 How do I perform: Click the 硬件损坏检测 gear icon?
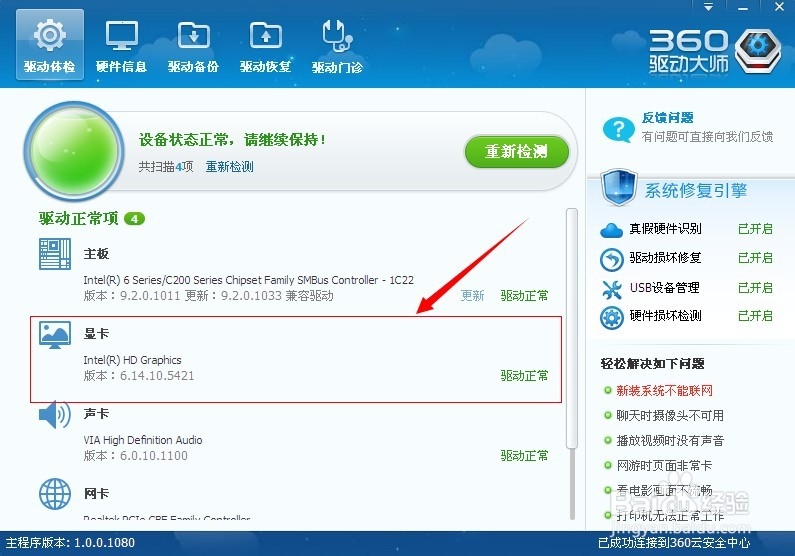pyautogui.click(x=611, y=318)
